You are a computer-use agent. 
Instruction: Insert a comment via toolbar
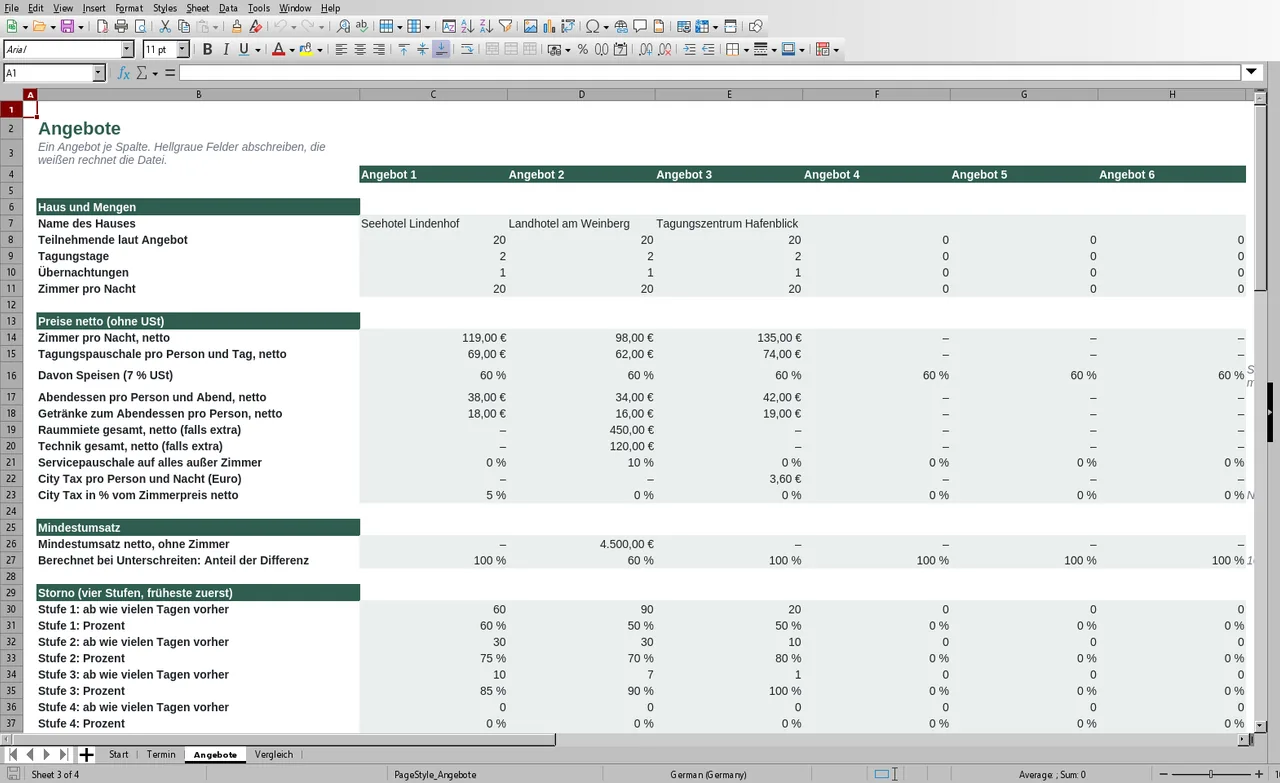tap(640, 26)
